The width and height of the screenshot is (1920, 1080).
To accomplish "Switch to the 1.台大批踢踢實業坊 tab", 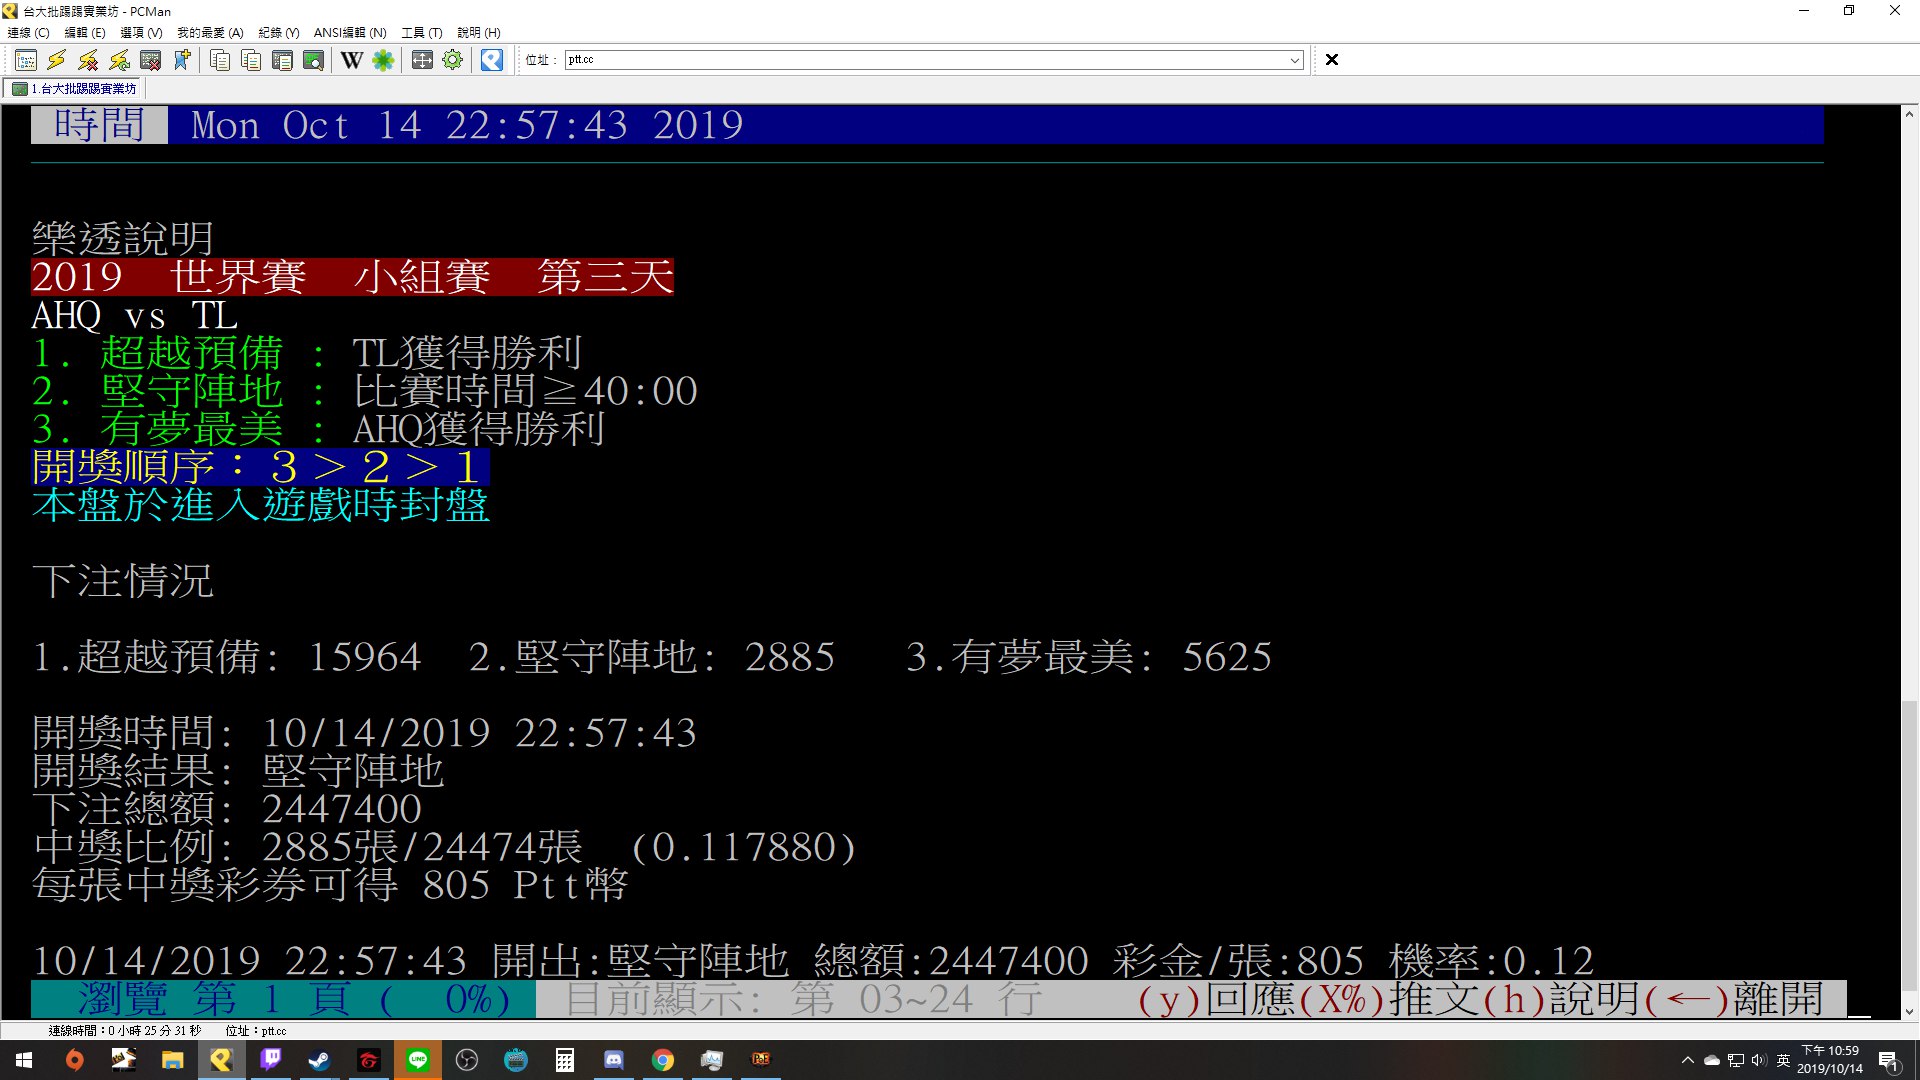I will tap(76, 89).
